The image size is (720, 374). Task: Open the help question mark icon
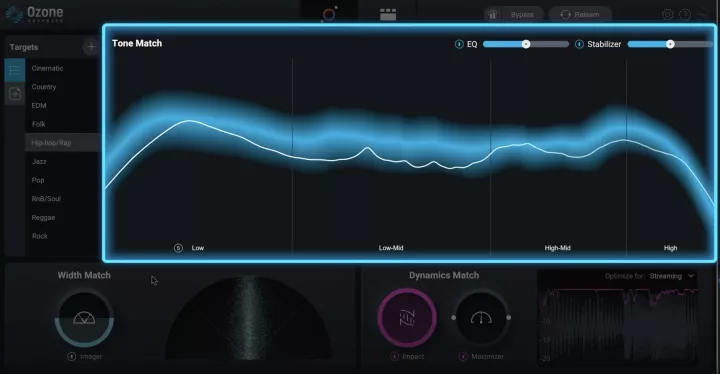click(685, 15)
